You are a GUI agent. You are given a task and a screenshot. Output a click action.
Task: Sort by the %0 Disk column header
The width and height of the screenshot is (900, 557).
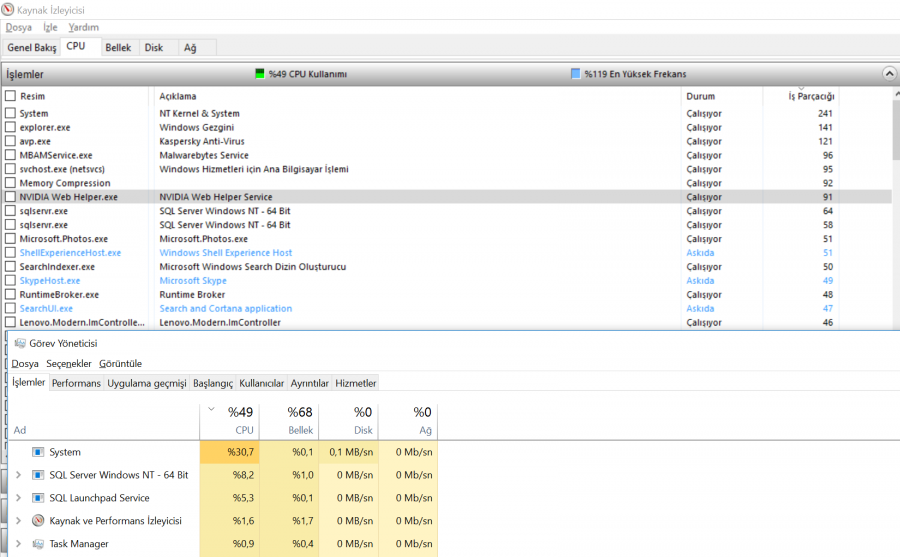[x=348, y=420]
